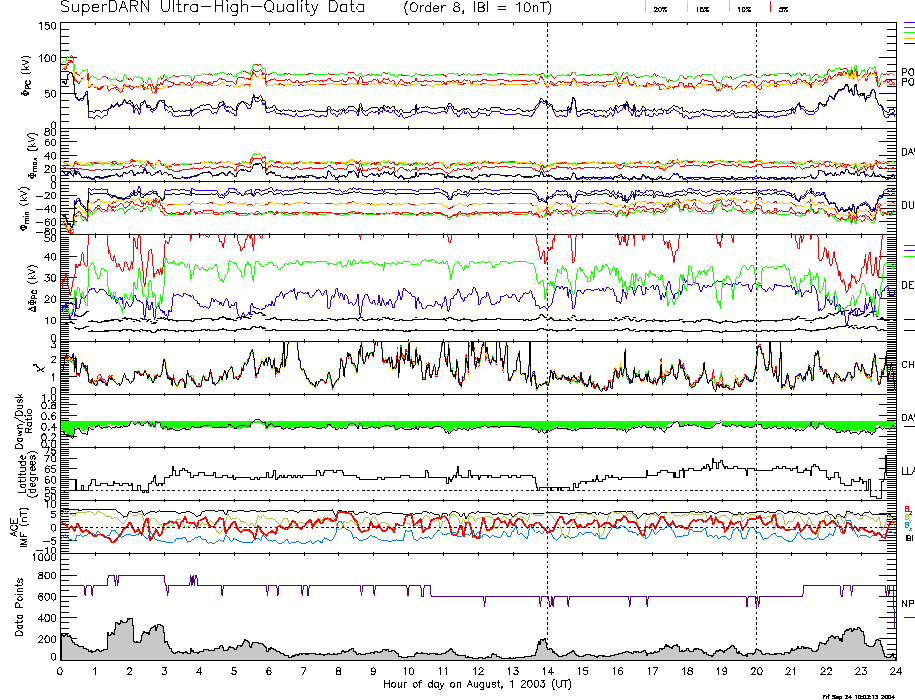Click the dashed vertical marker at hour 20

pos(756,300)
